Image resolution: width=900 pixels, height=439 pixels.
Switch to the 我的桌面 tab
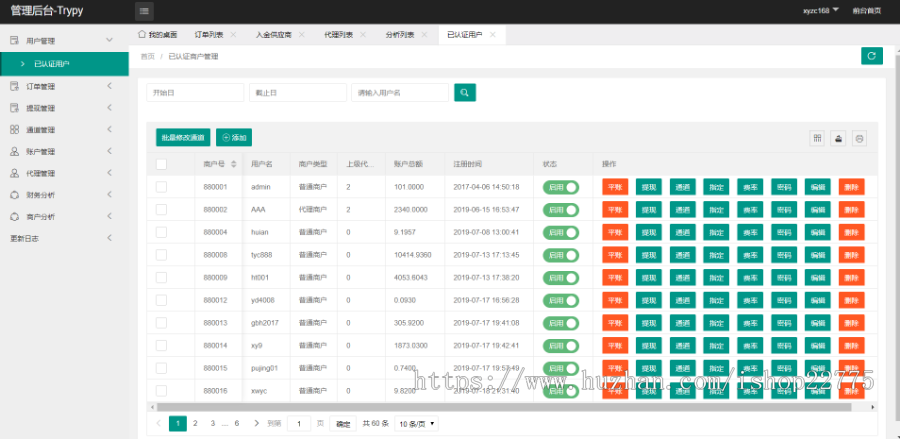[x=158, y=34]
